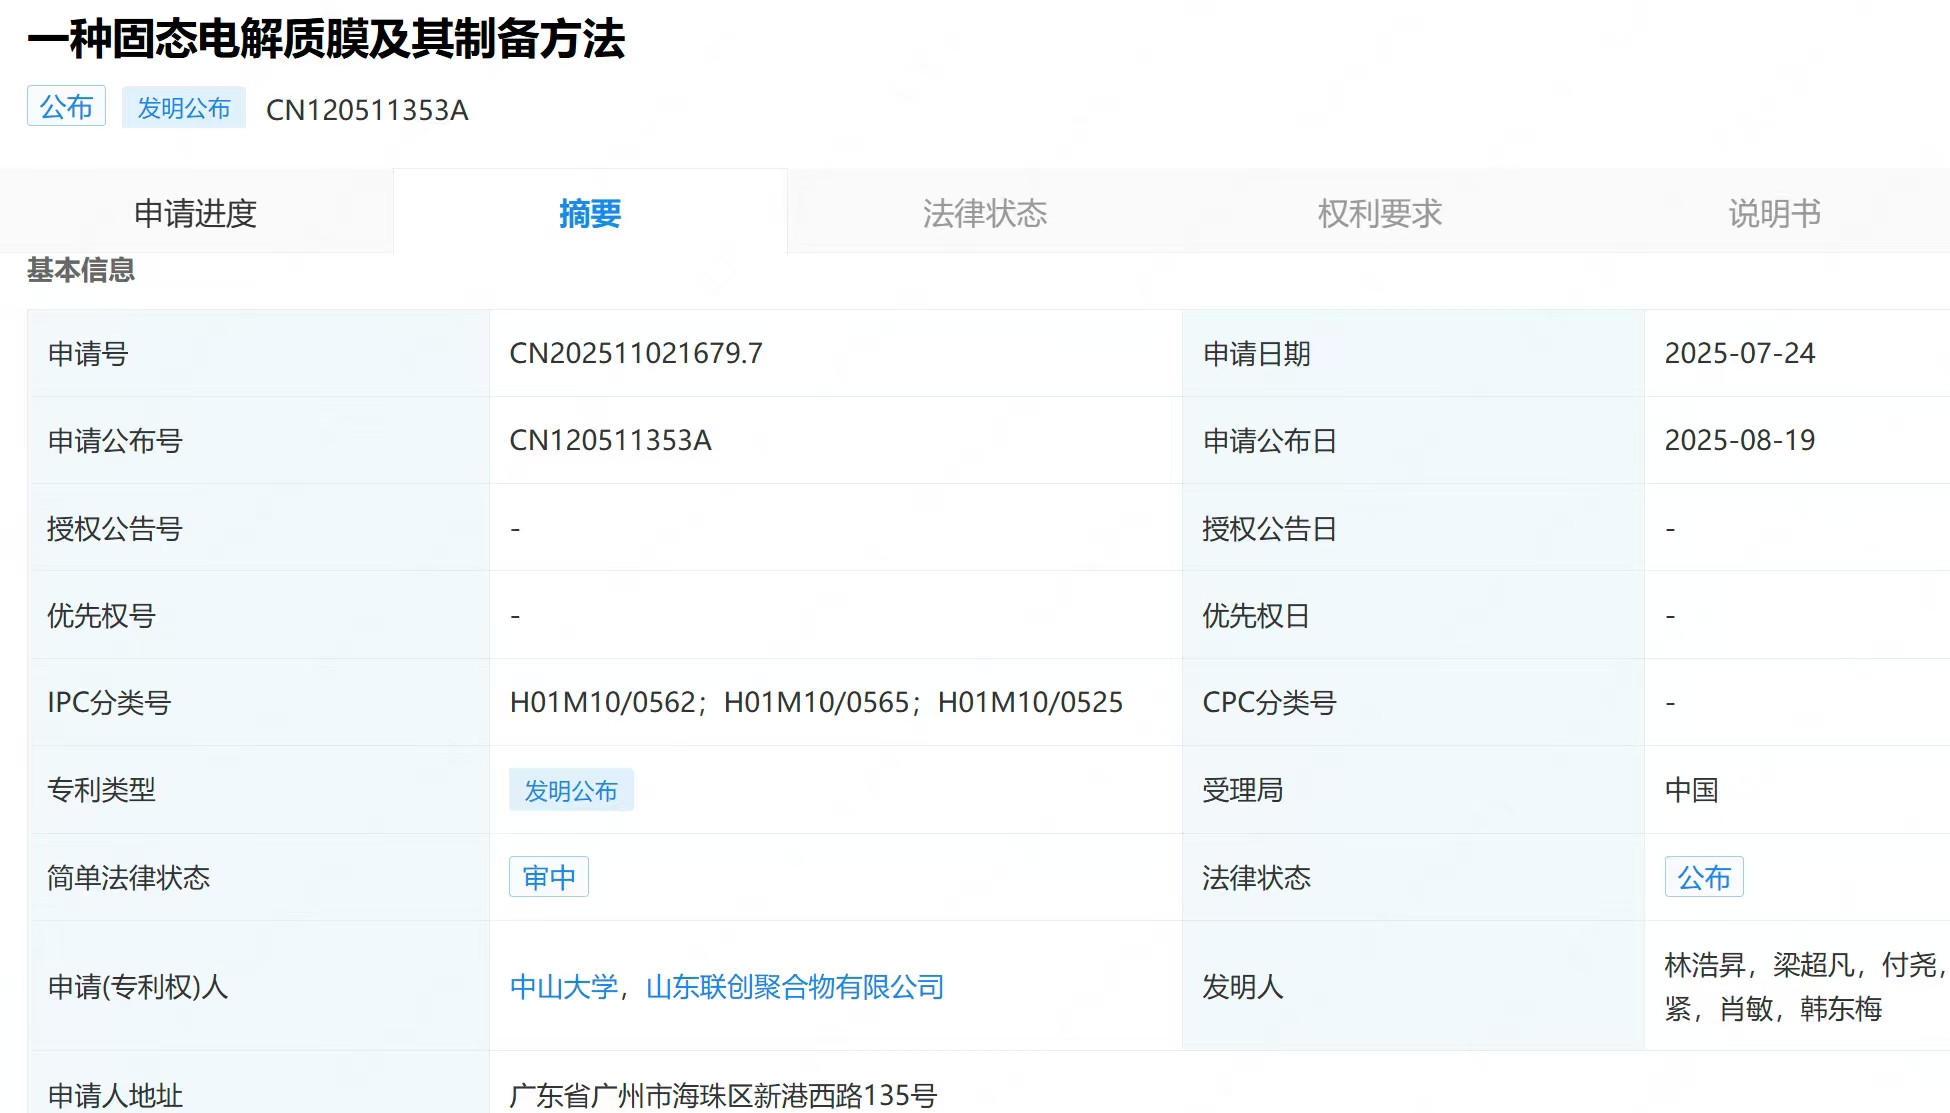Image resolution: width=1950 pixels, height=1113 pixels.
Task: Select IPC code H01M10/0565
Action: pyautogui.click(x=817, y=702)
